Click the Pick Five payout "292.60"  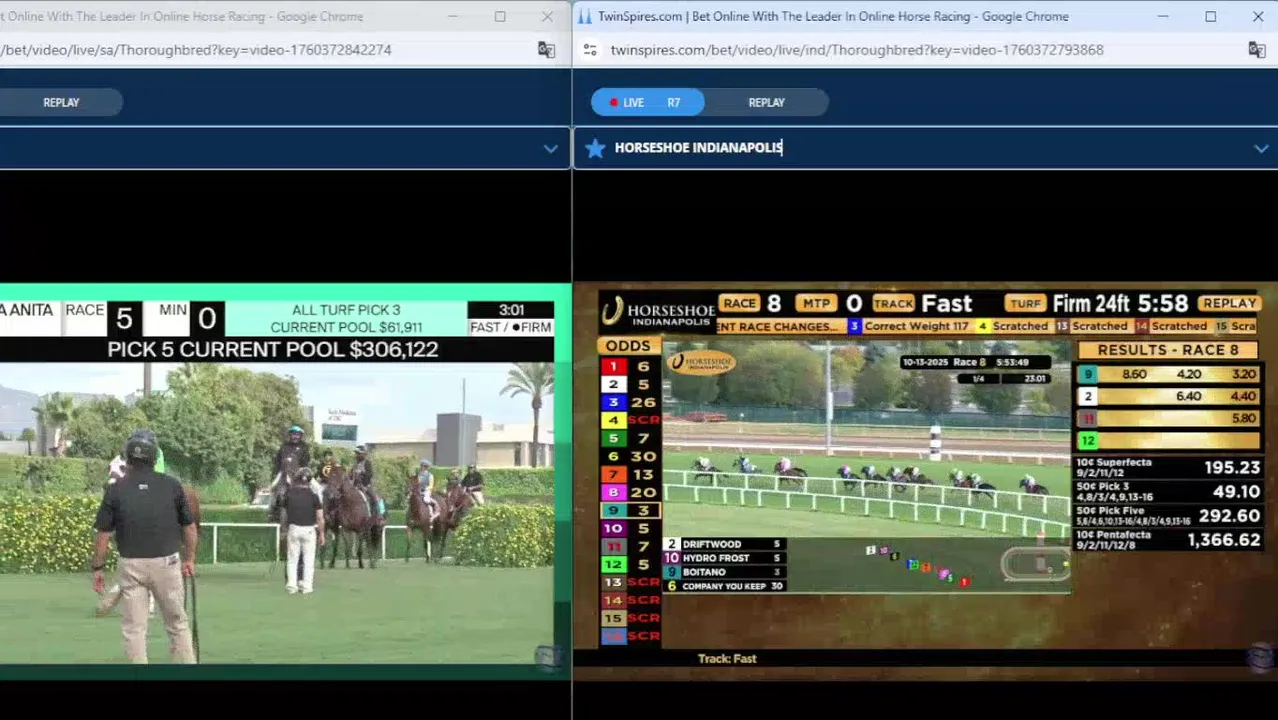pos(1229,516)
